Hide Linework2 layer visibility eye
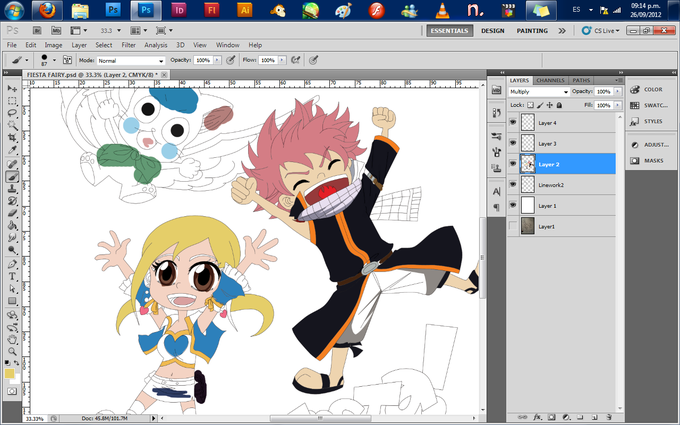 click(x=513, y=184)
